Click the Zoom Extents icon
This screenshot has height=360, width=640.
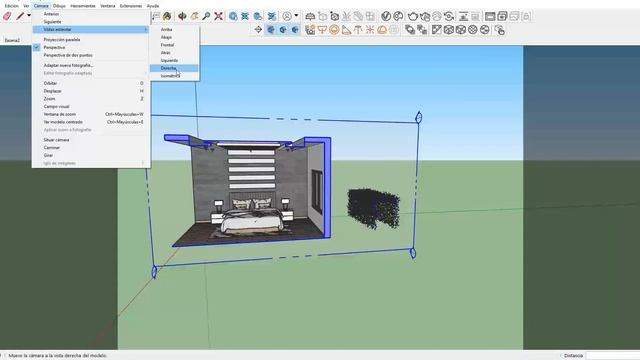tap(219, 16)
